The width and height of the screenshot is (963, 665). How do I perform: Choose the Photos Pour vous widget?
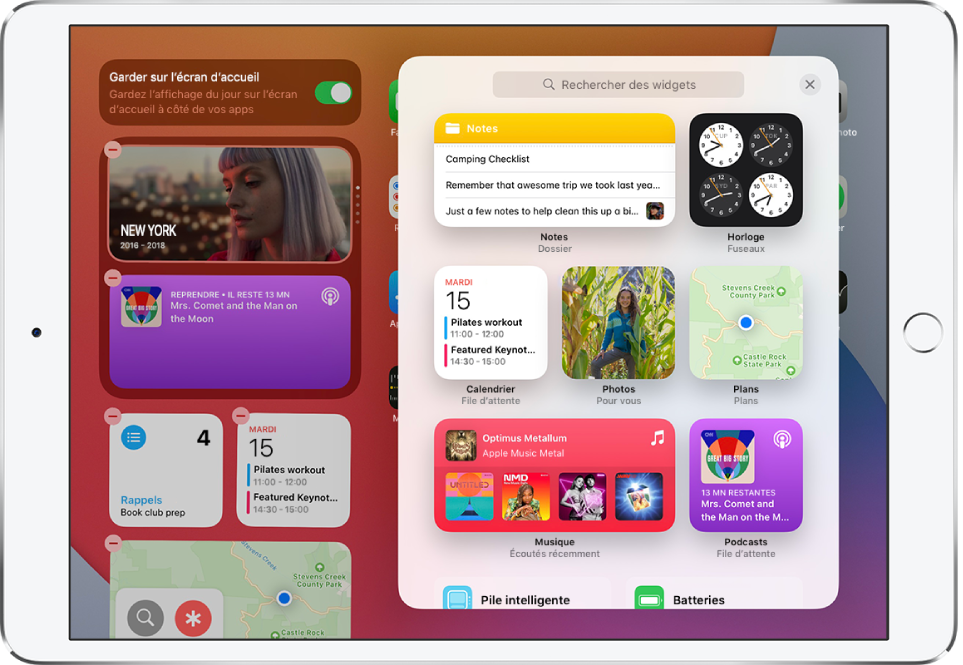pos(618,322)
